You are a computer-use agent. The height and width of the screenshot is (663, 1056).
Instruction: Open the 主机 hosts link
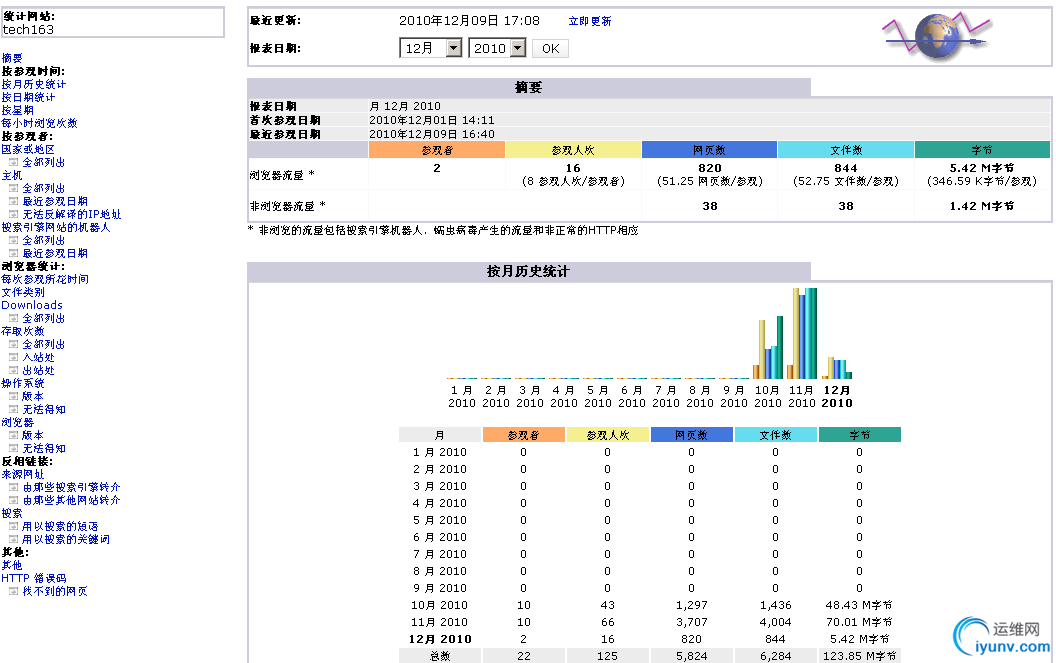tap(12, 175)
